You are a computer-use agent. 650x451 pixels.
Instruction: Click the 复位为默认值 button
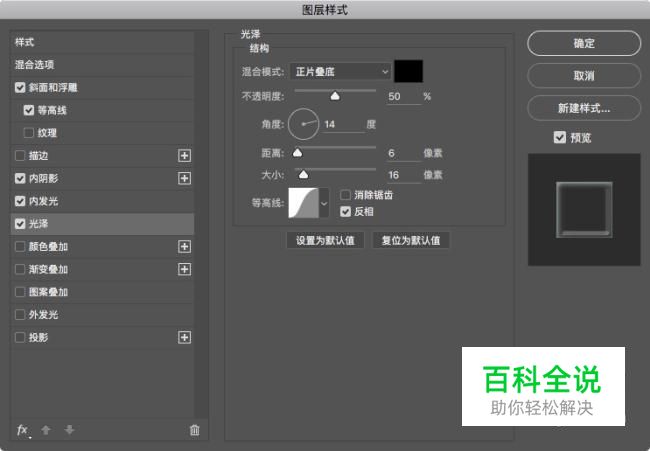click(x=411, y=240)
